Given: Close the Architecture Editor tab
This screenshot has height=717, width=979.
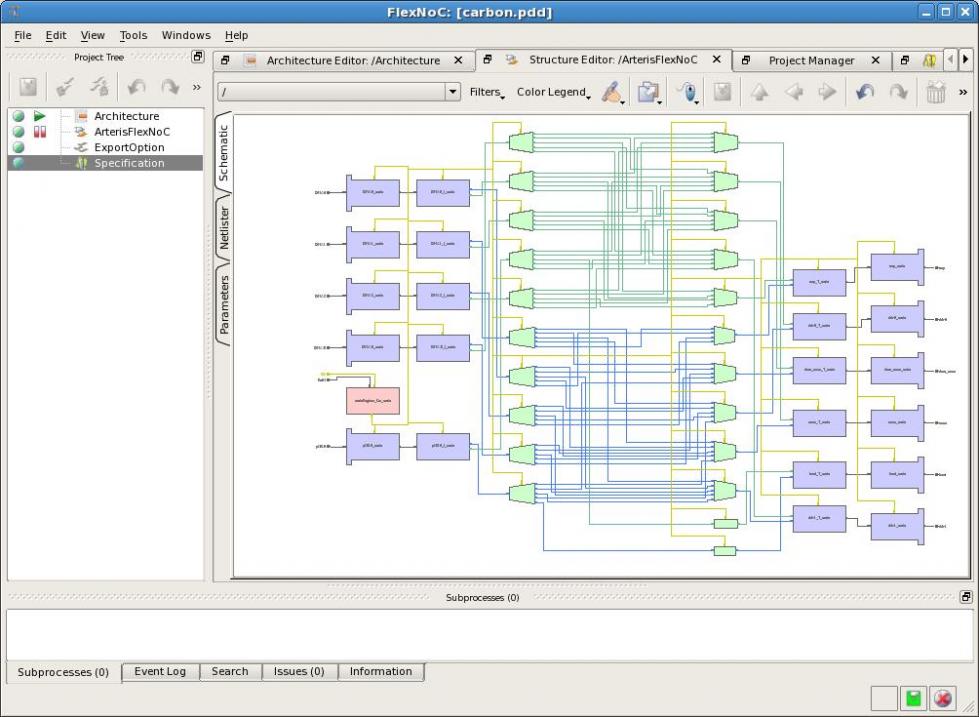Looking at the screenshot, I should point(458,61).
